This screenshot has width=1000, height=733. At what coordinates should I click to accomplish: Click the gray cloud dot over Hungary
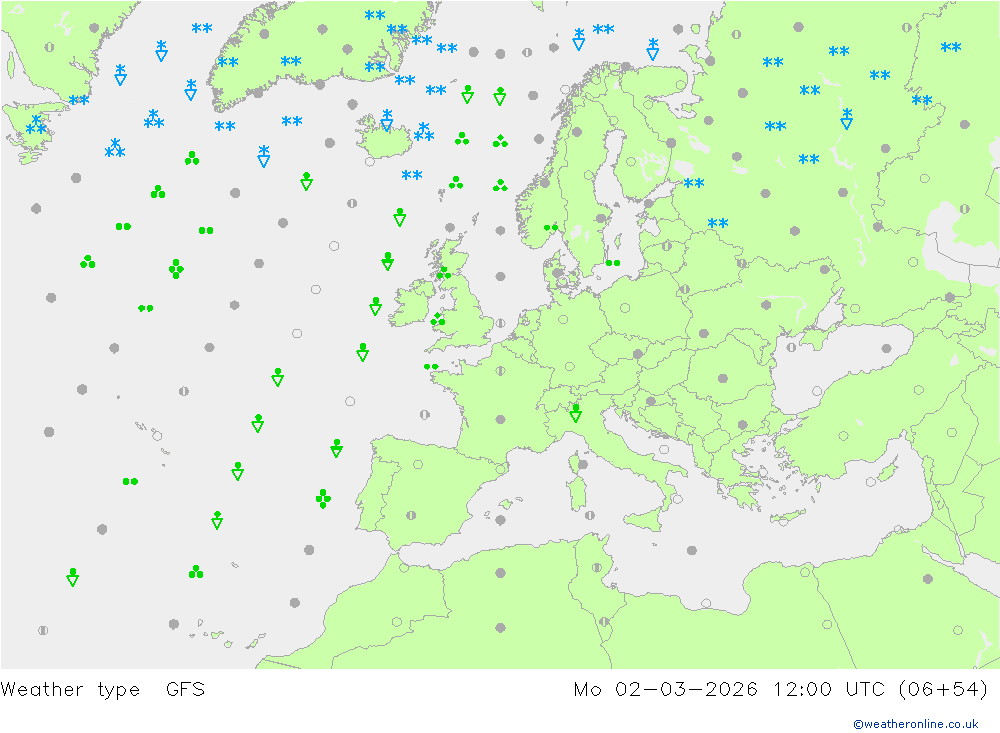click(723, 378)
